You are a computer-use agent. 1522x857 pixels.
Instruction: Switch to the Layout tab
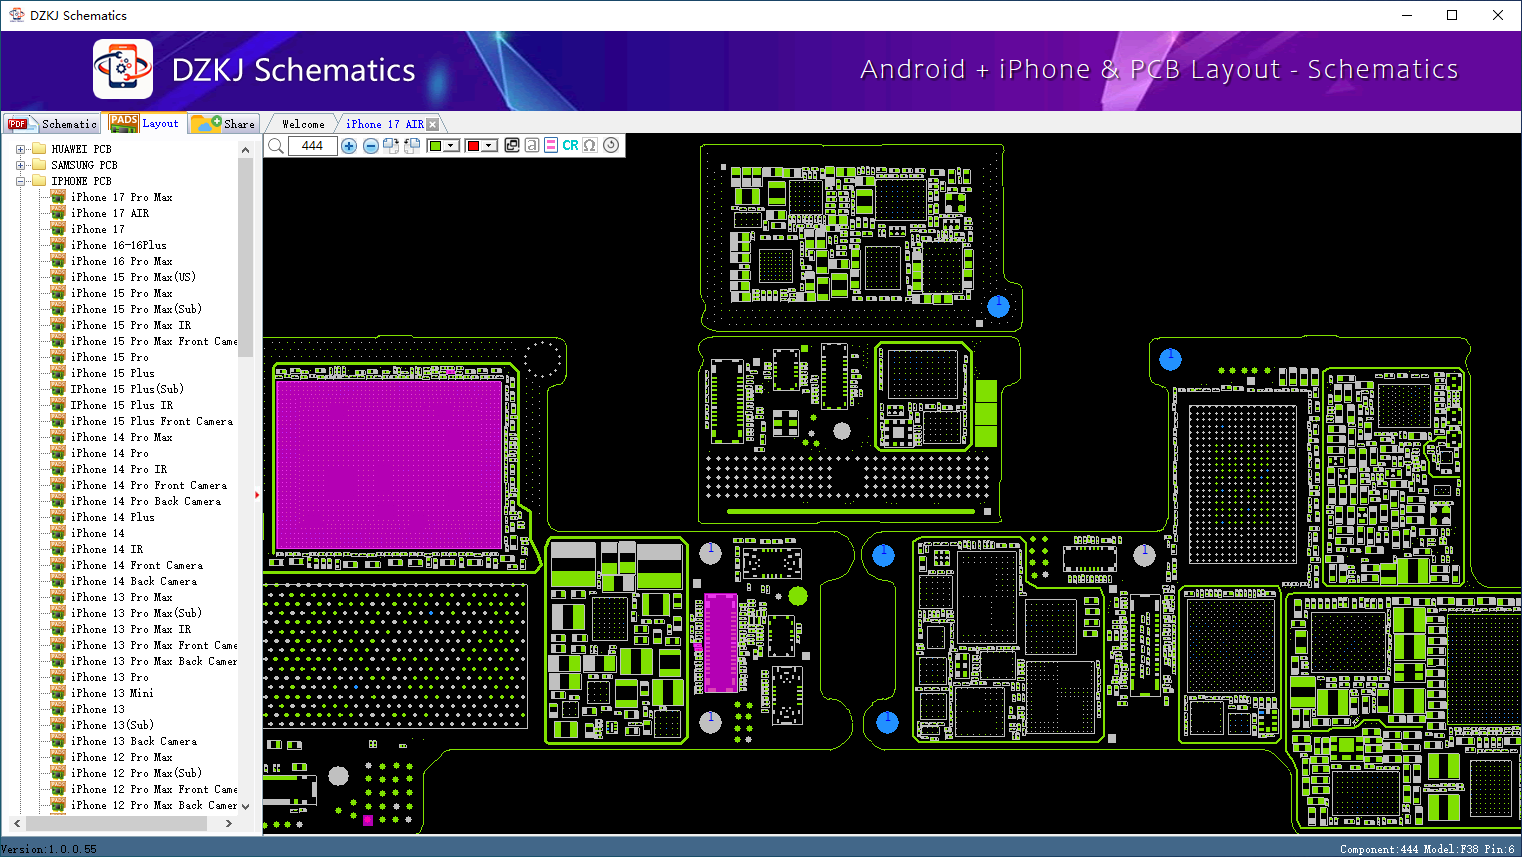[x=146, y=124]
